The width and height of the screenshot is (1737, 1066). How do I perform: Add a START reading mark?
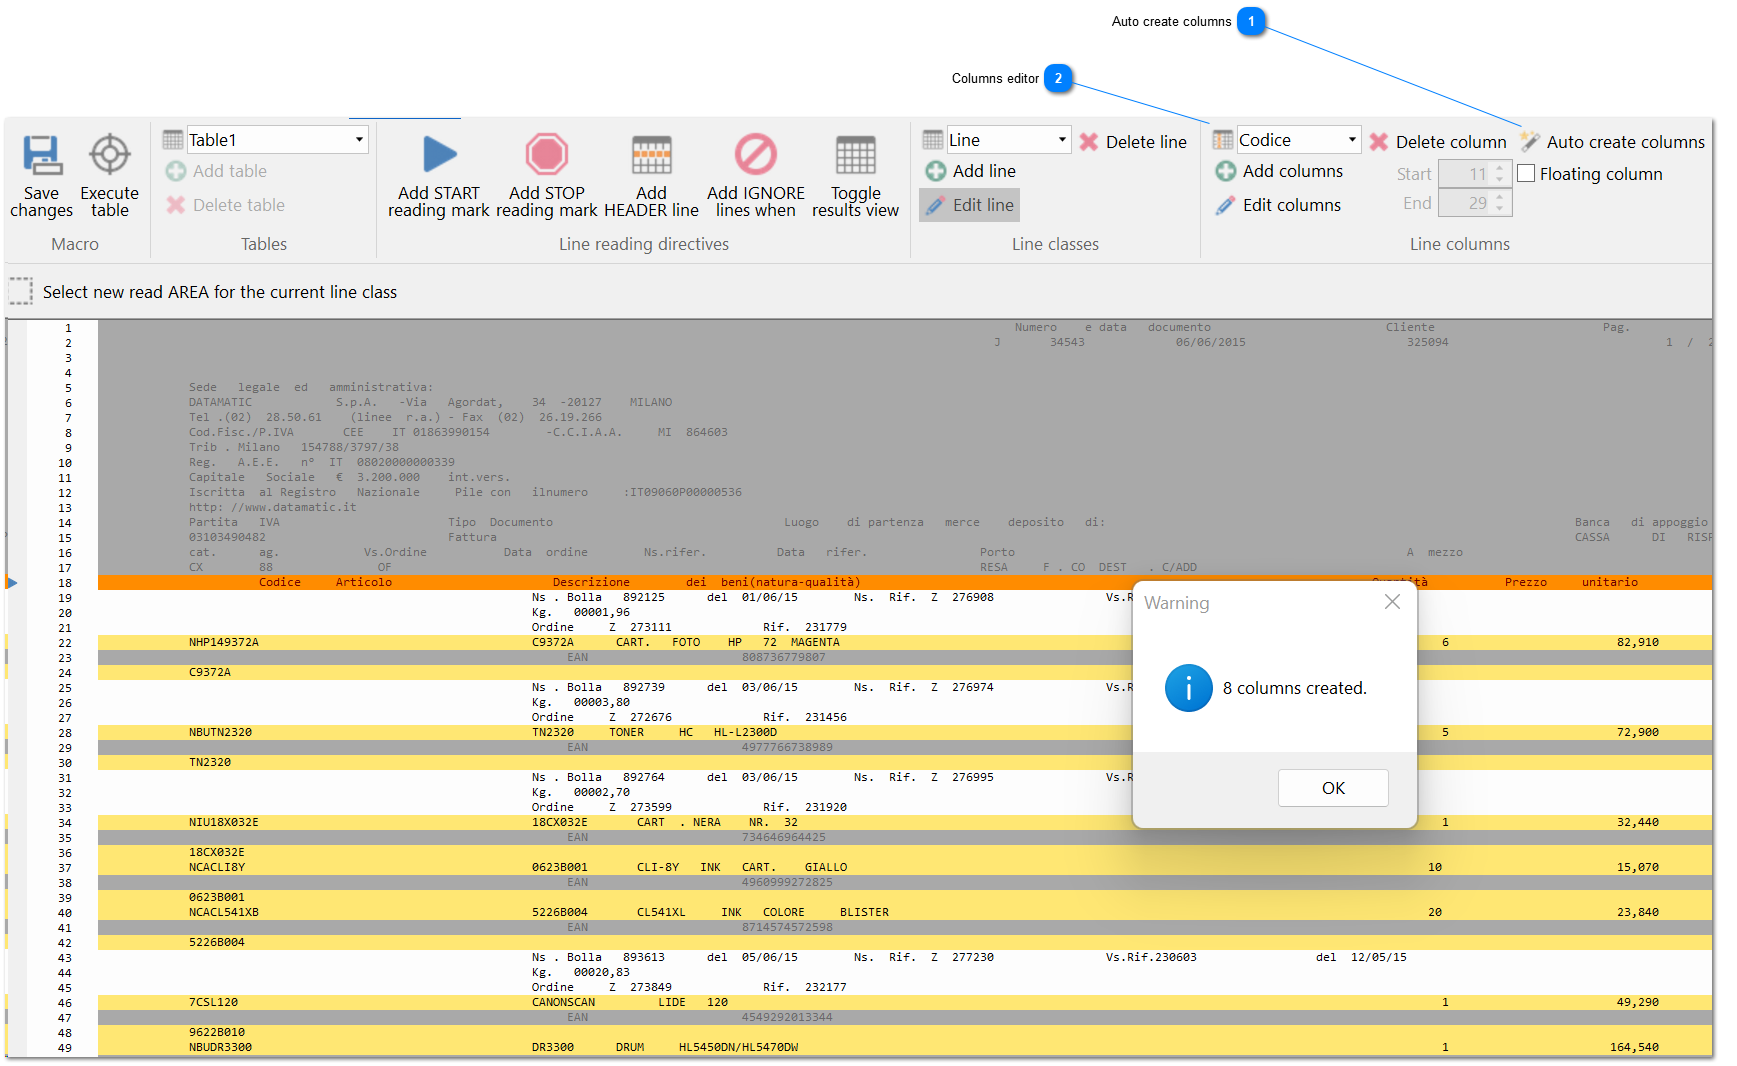(438, 170)
